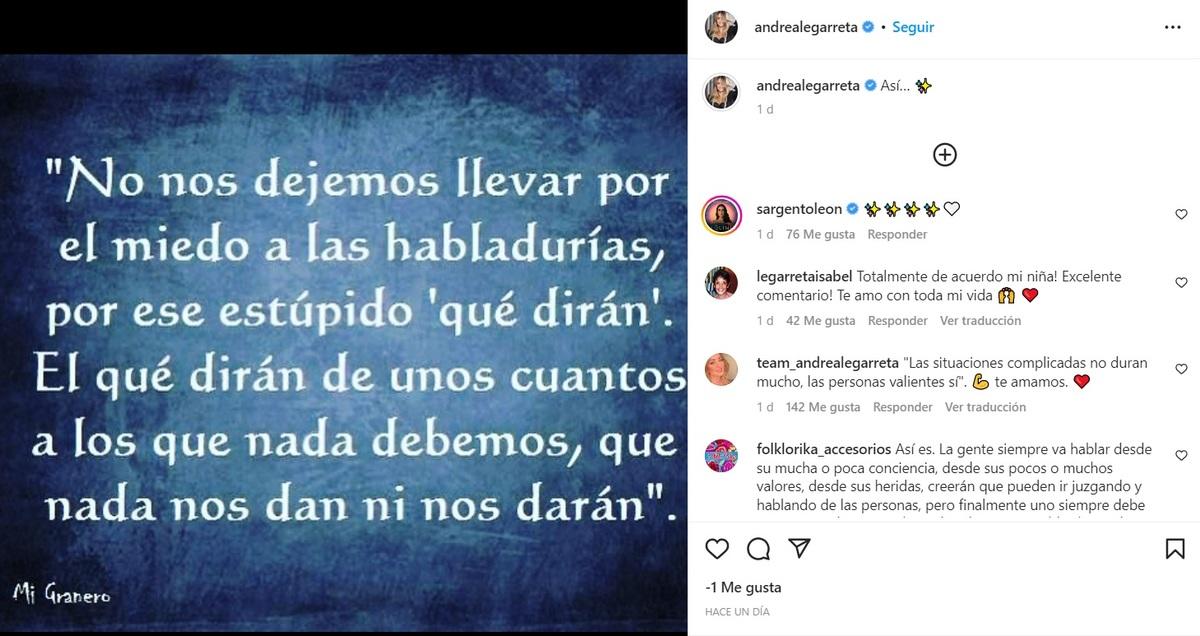The width and height of the screenshot is (1200, 636).
Task: Open team_andrealegarreta username link
Action: [827, 363]
